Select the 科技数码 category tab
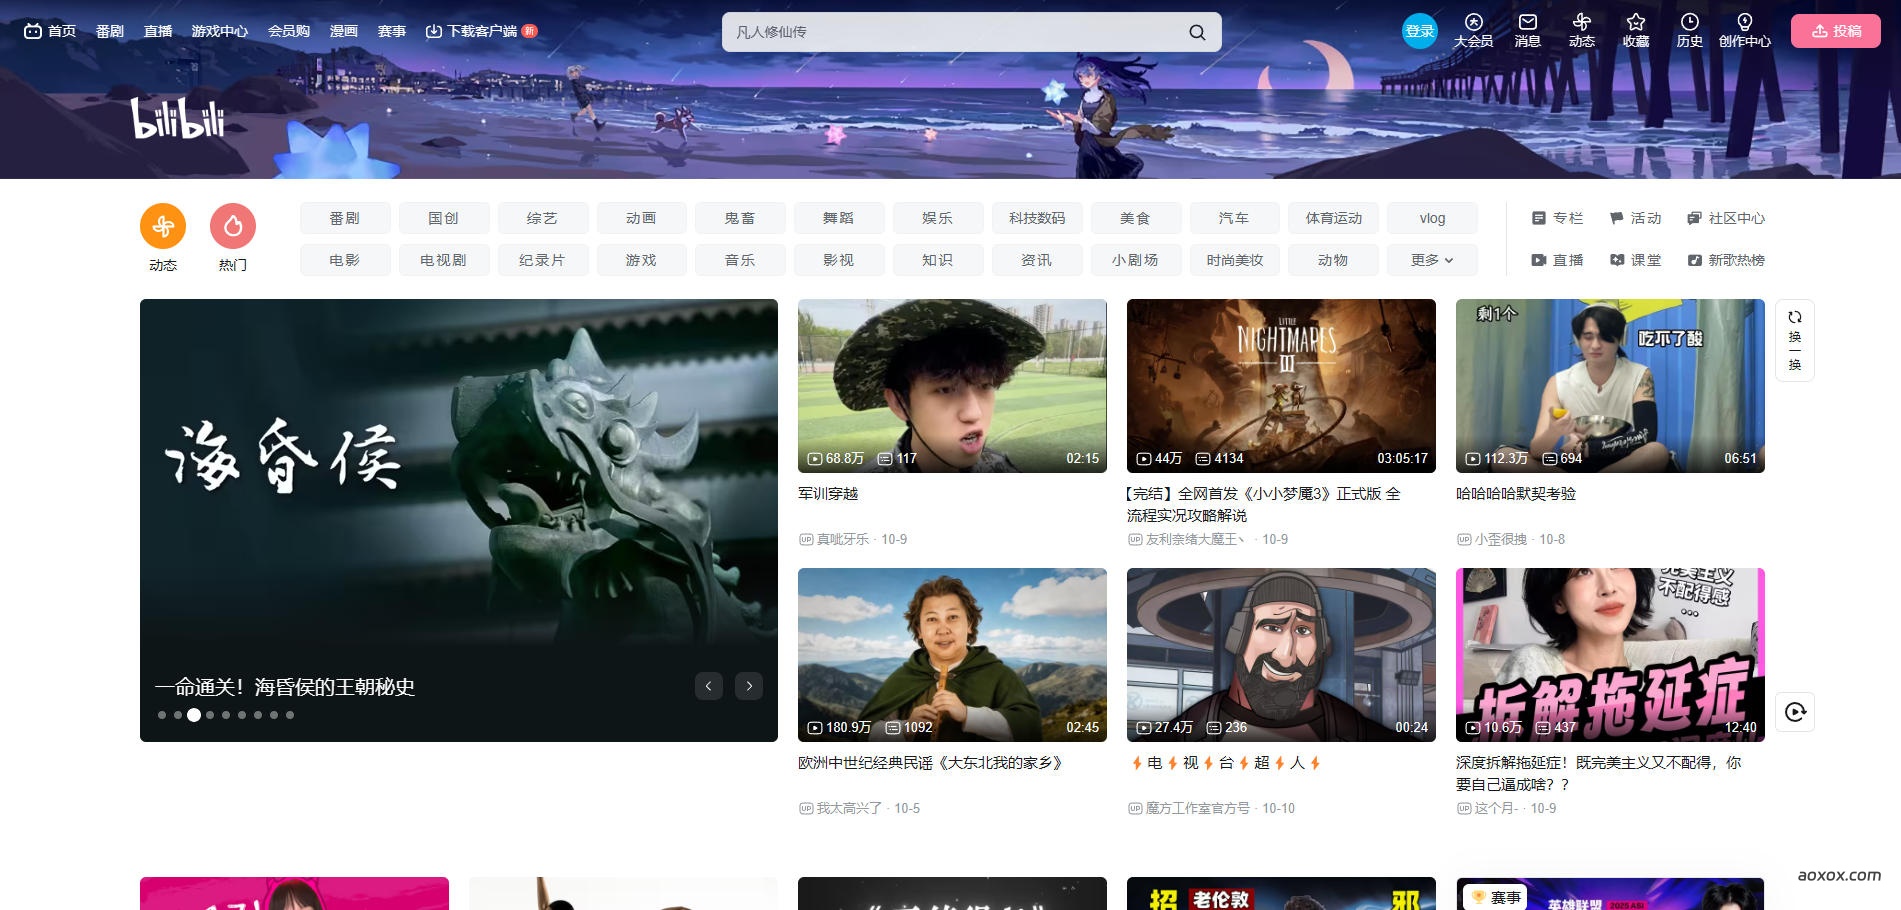The width and height of the screenshot is (1901, 910). pos(1036,218)
